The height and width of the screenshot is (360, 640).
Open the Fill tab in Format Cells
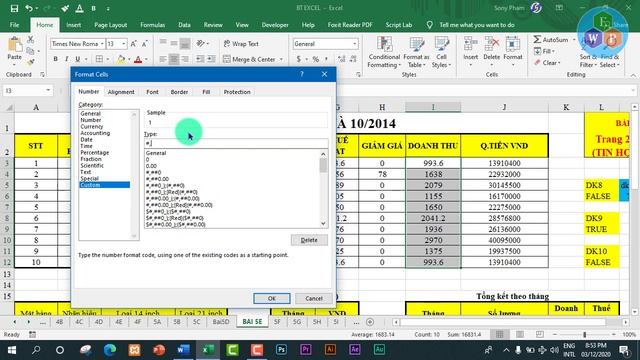pos(206,92)
